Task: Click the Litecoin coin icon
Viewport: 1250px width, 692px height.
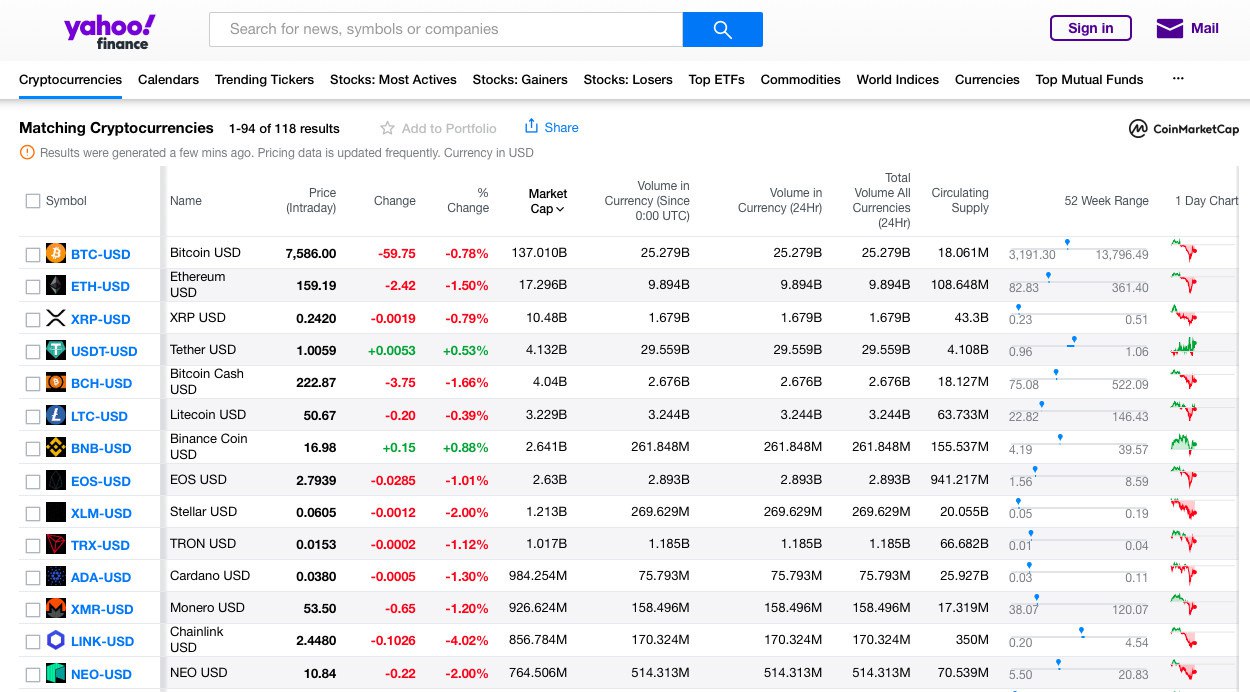Action: click(56, 416)
